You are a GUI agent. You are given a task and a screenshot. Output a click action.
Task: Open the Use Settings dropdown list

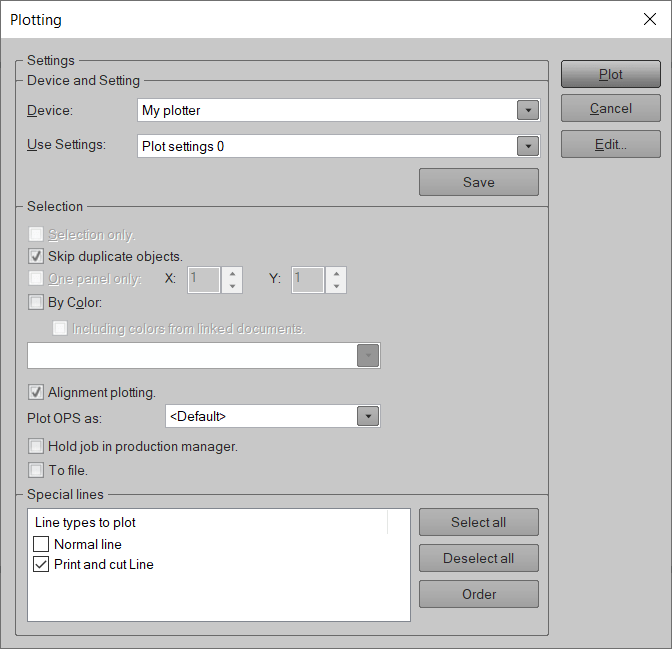pyautogui.click(x=528, y=147)
